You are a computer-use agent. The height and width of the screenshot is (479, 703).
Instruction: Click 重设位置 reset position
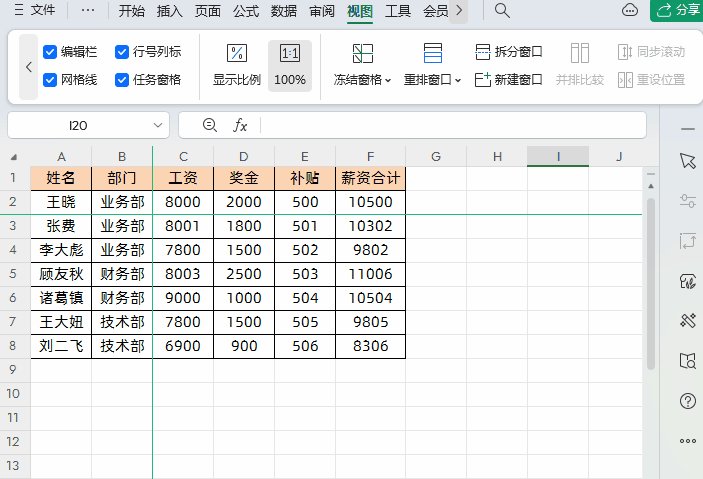coord(651,80)
